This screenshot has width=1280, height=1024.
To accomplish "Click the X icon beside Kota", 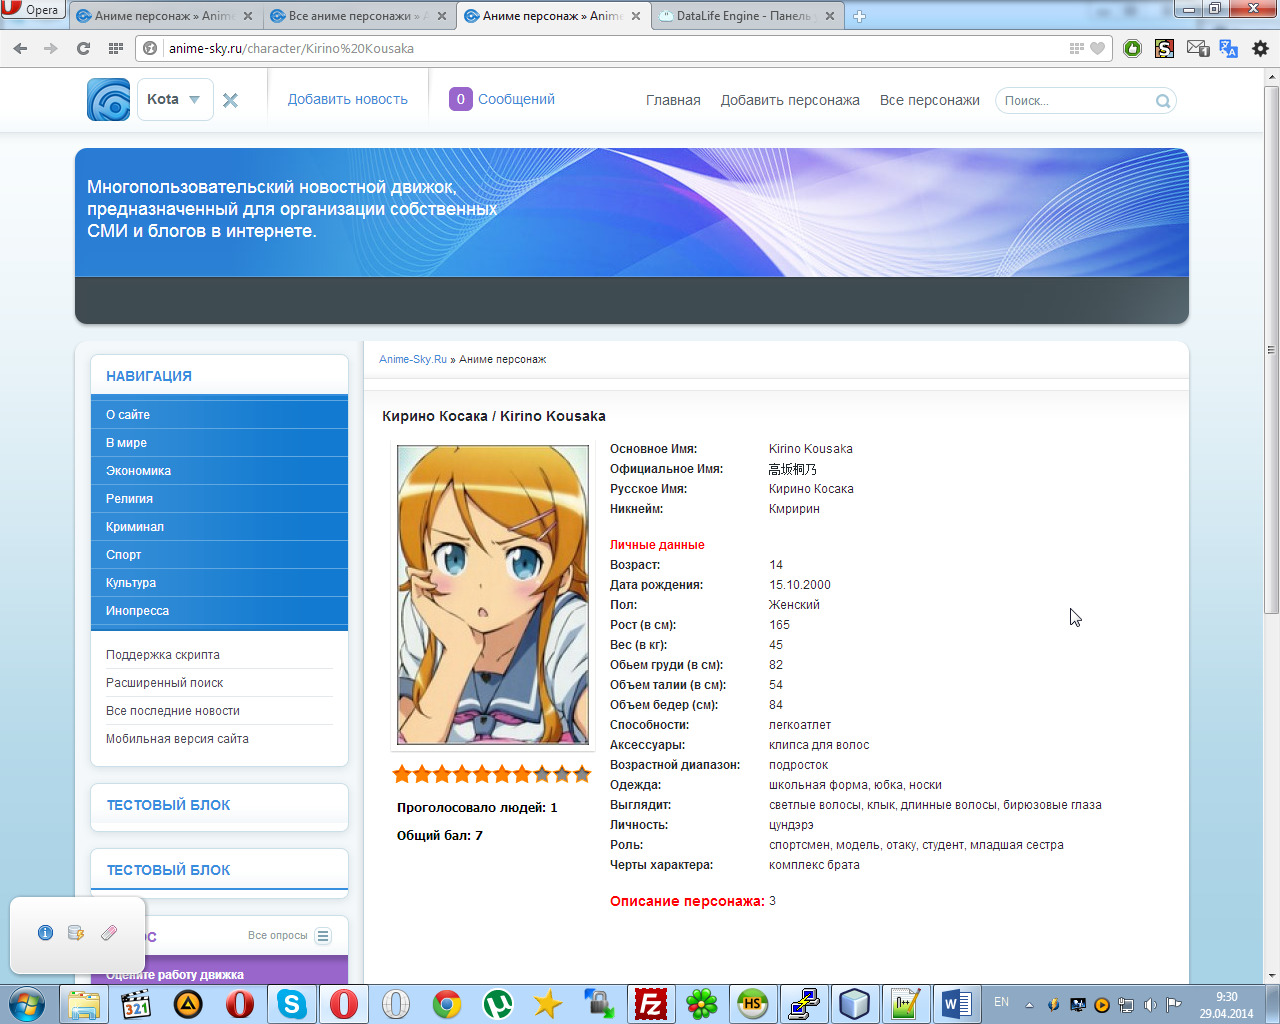I will (x=230, y=100).
